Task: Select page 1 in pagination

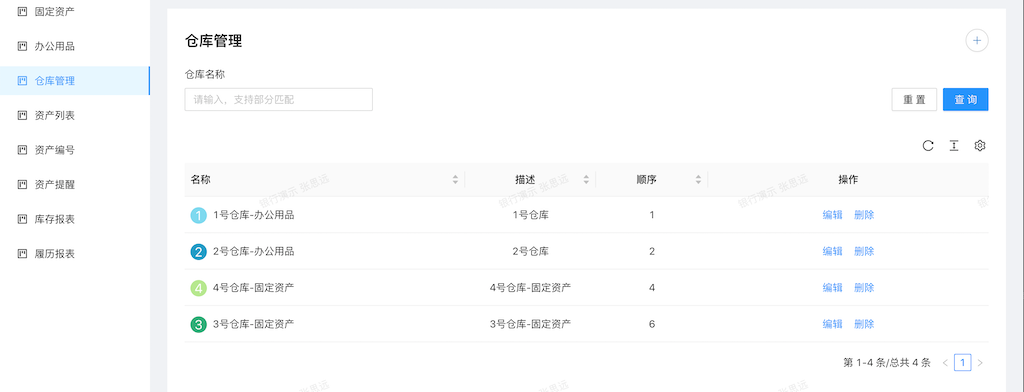Action: click(963, 363)
